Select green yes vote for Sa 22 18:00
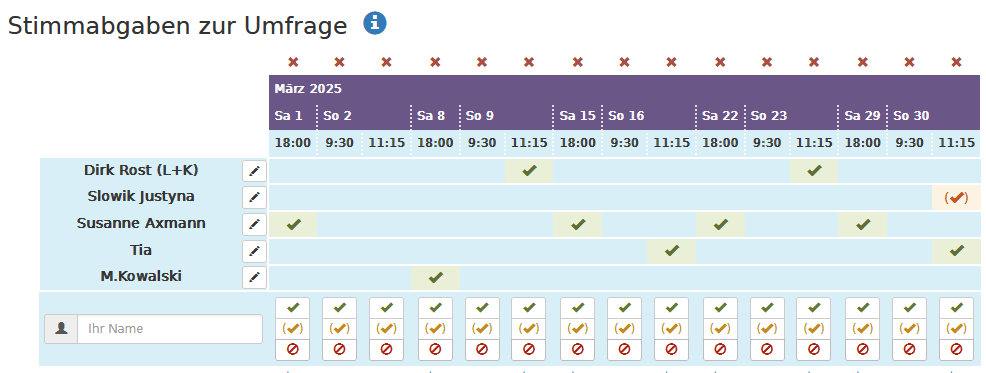Image resolution: width=986 pixels, height=373 pixels. pyautogui.click(x=721, y=308)
